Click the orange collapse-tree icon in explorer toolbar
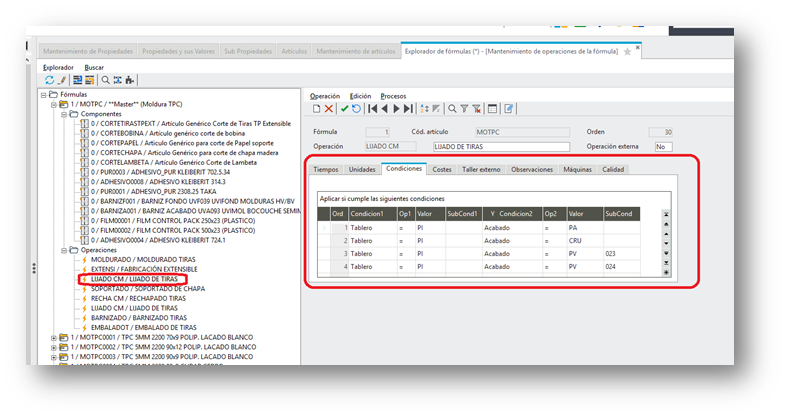The width and height of the screenshot is (786, 417). (x=90, y=80)
